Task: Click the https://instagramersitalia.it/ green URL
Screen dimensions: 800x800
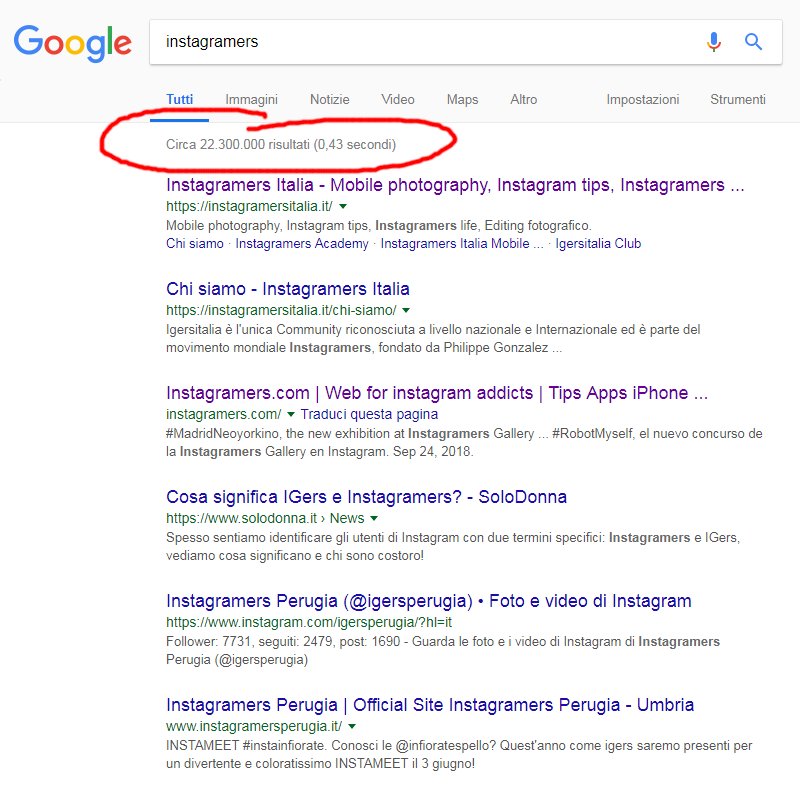Action: (249, 206)
